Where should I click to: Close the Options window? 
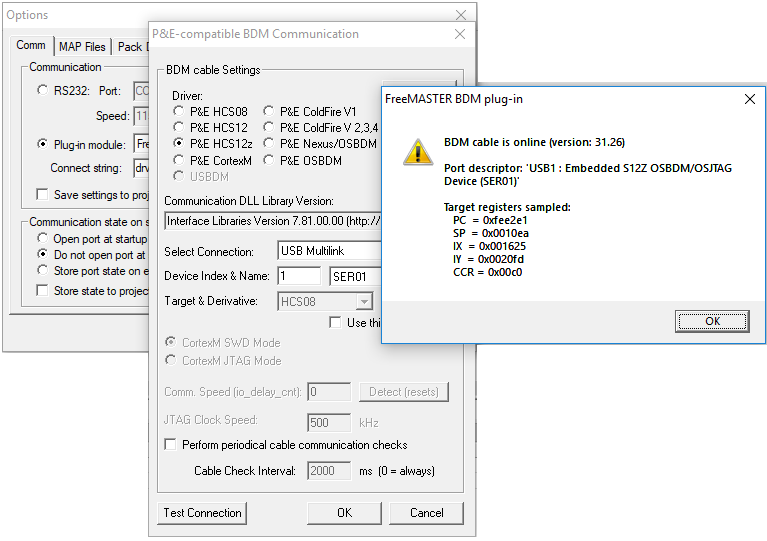(461, 15)
